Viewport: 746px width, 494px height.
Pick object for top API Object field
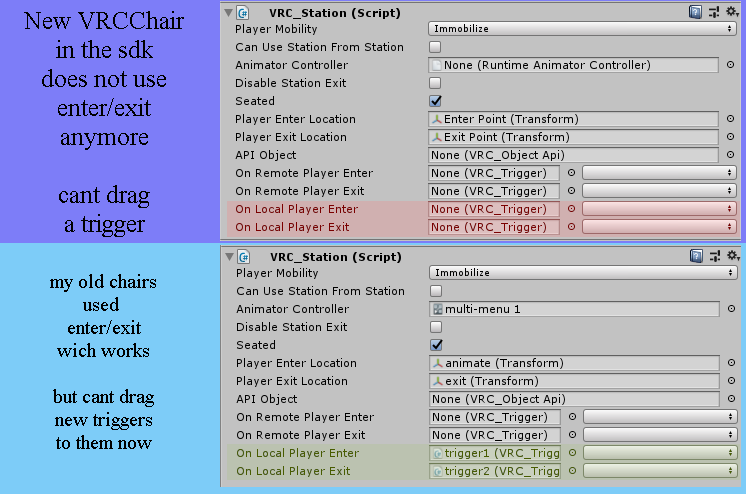point(730,155)
